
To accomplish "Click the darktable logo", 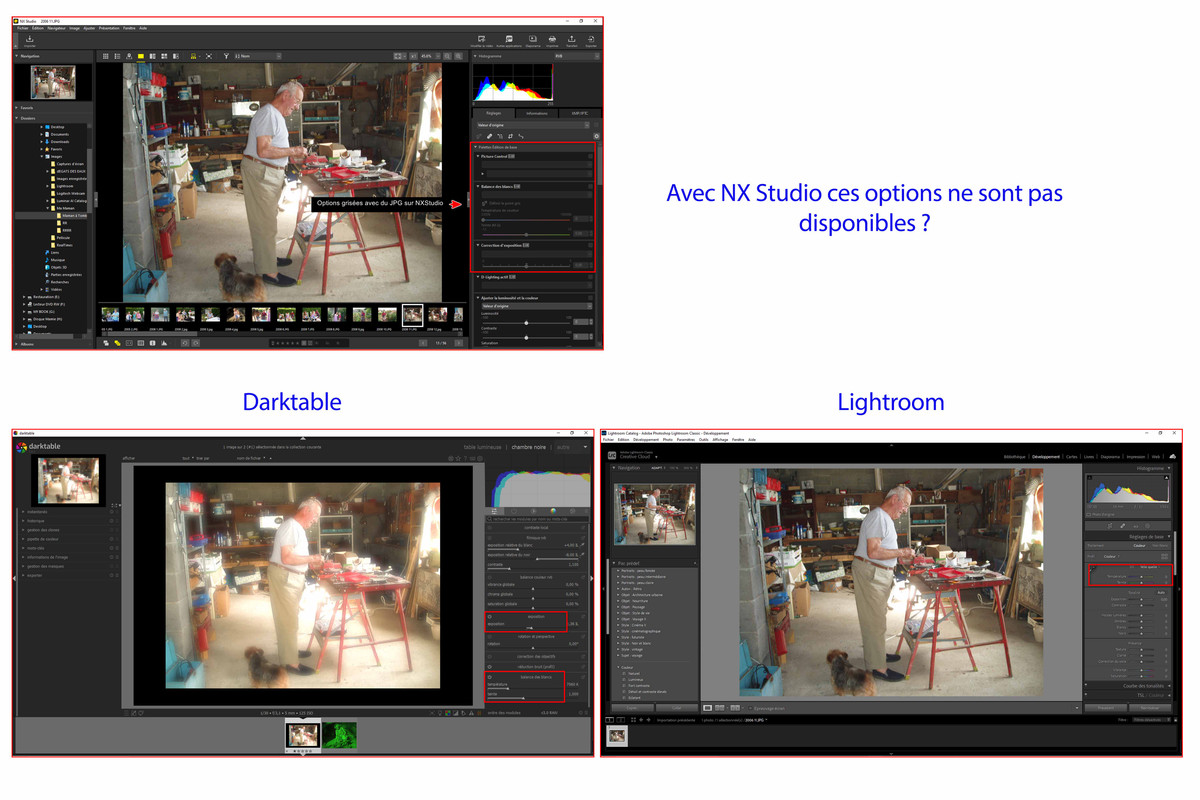I will (21, 447).
